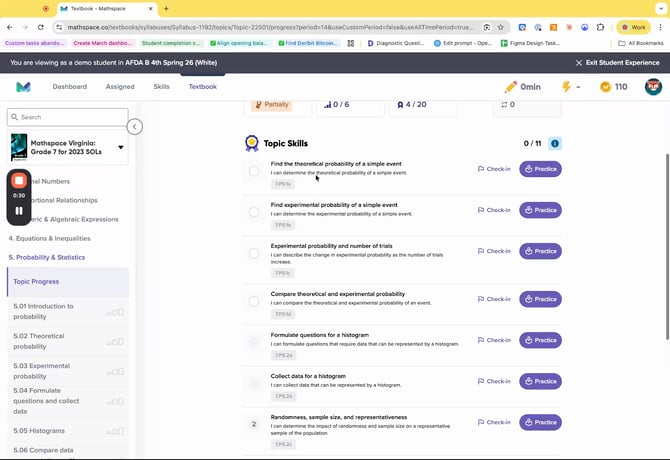
Task: Select circle for theoretical probability simple event skill
Action: 254,171
